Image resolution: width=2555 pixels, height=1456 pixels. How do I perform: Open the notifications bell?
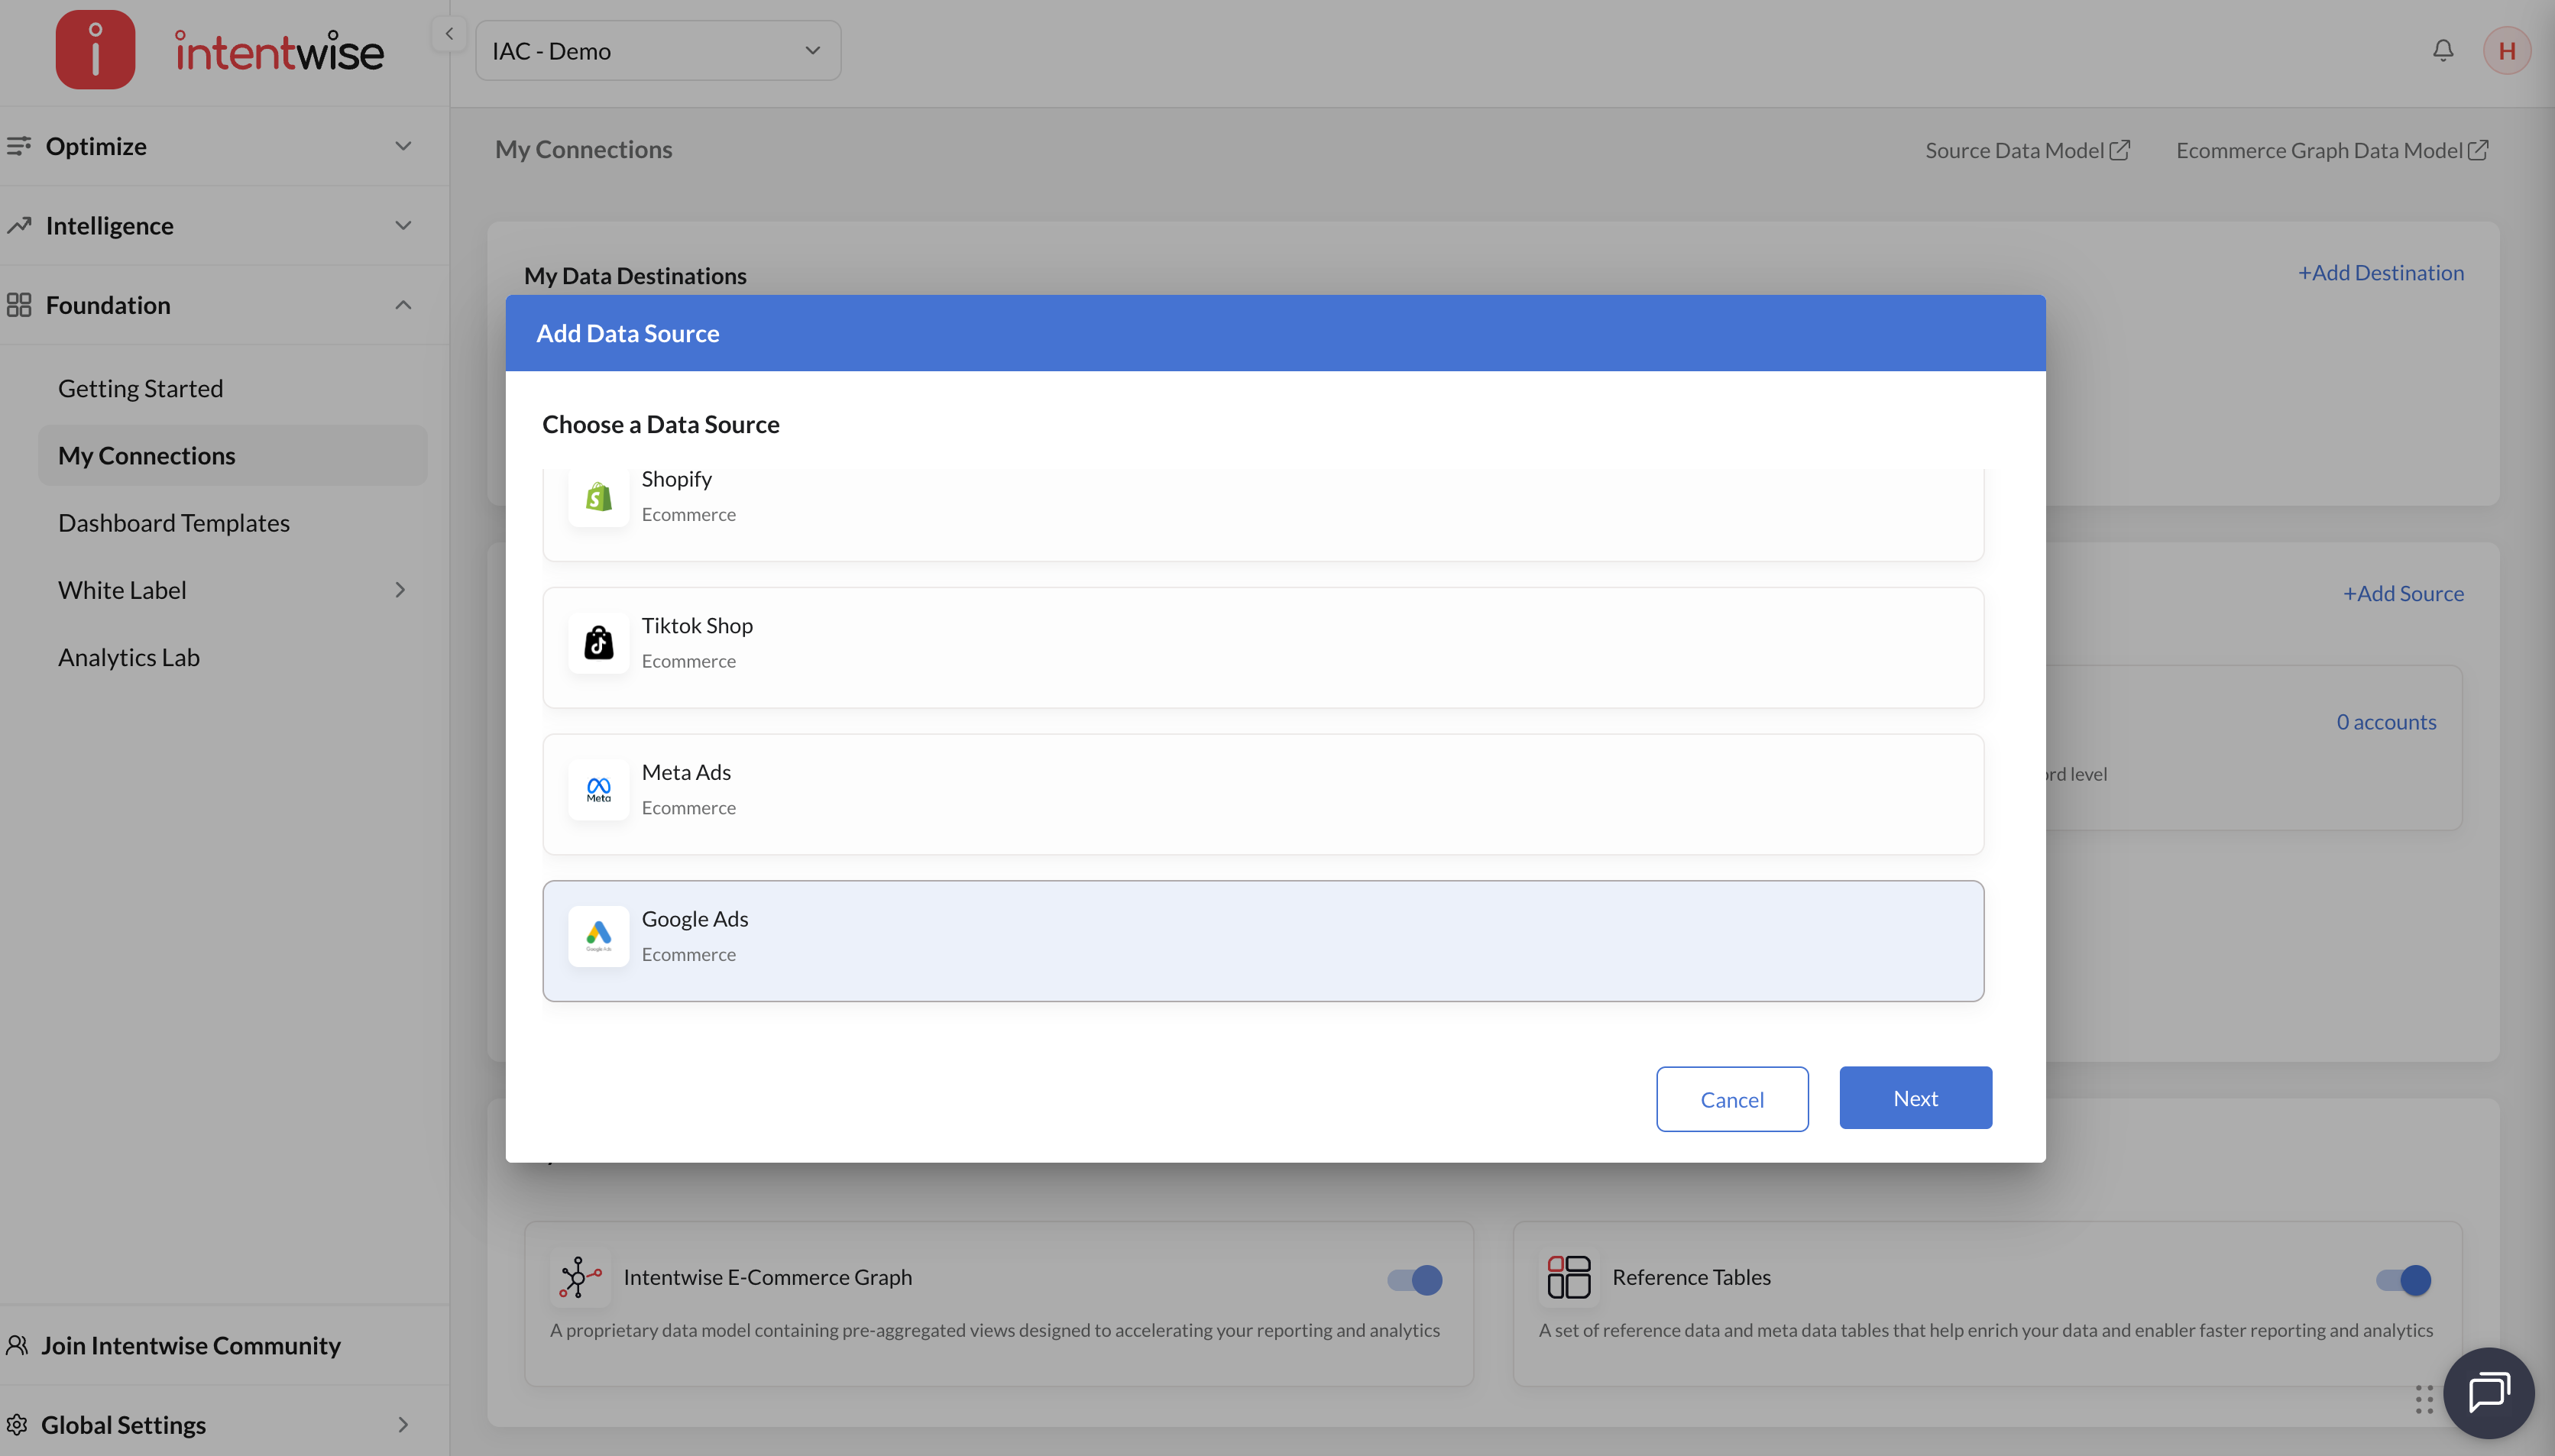click(2443, 50)
